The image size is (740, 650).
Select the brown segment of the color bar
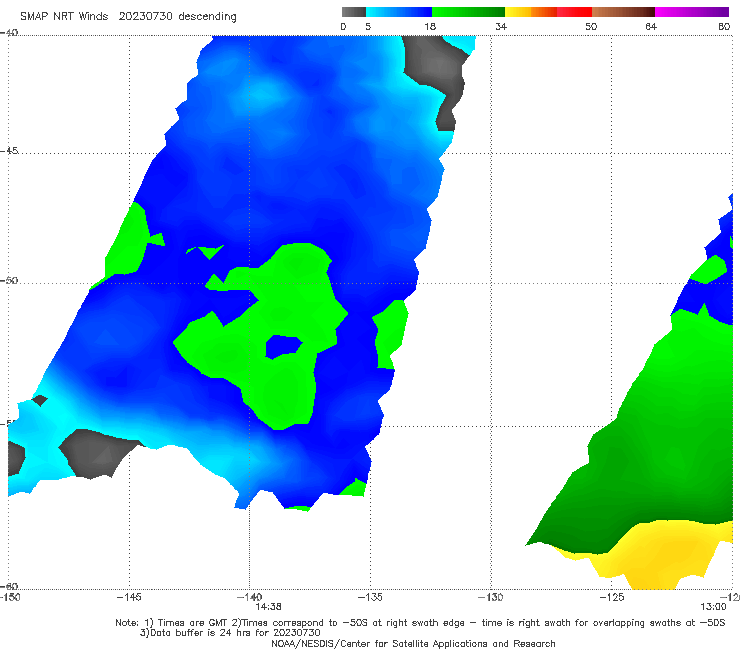pos(623,12)
